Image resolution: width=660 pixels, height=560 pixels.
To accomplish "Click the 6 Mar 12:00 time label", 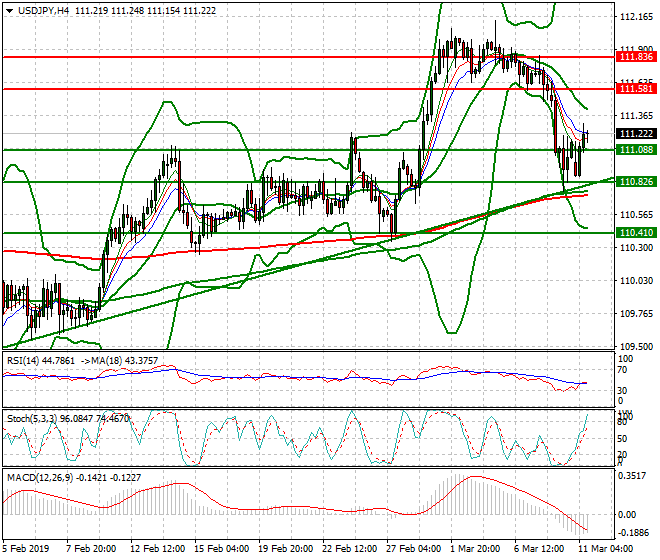I will tap(539, 549).
